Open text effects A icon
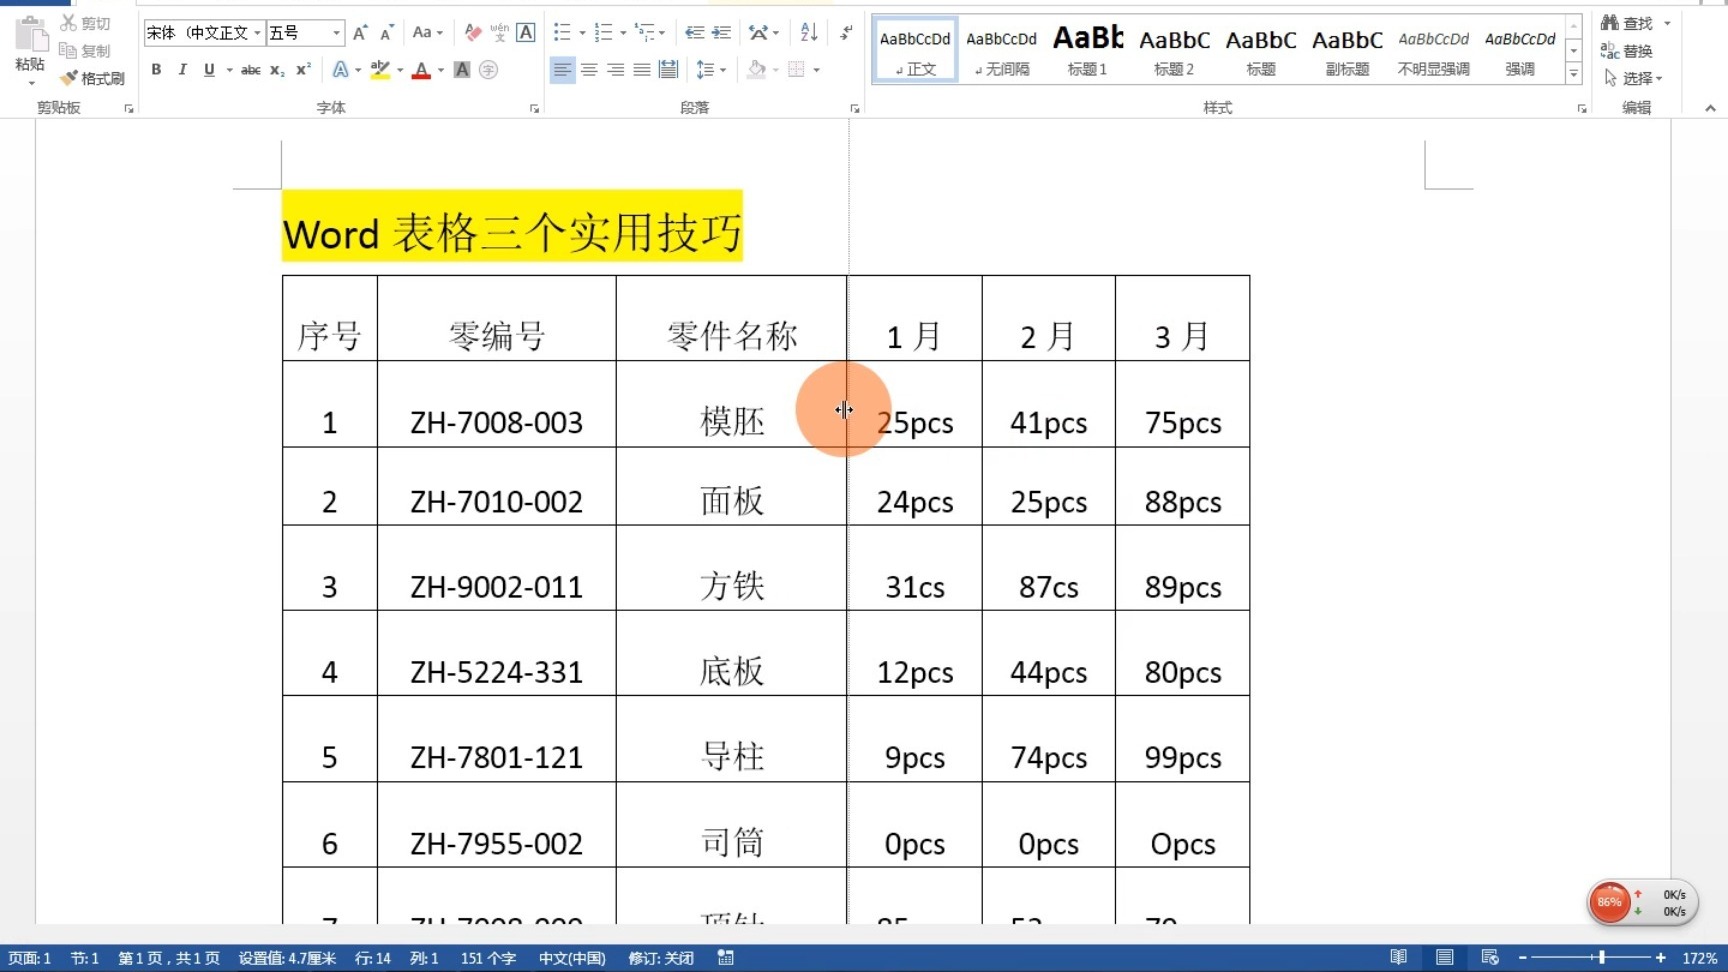Image resolution: width=1728 pixels, height=972 pixels. click(340, 69)
